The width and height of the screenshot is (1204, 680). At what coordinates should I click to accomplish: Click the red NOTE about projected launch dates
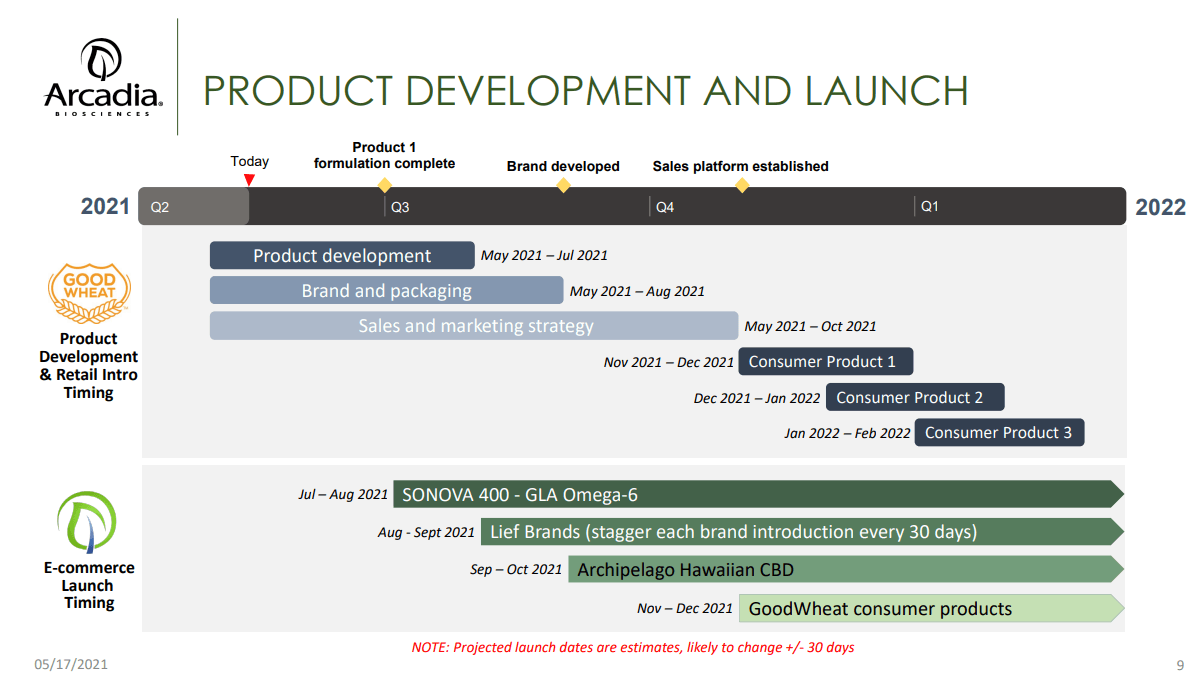pos(633,647)
